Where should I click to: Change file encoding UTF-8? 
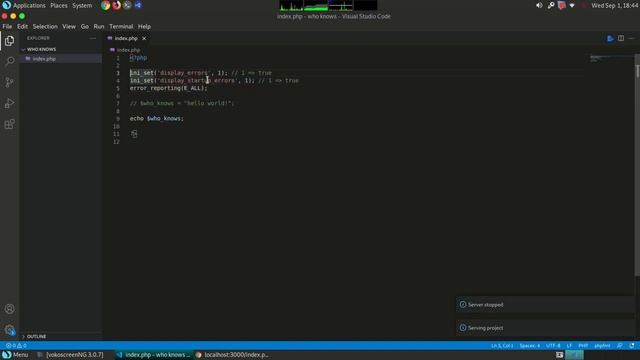click(x=553, y=346)
